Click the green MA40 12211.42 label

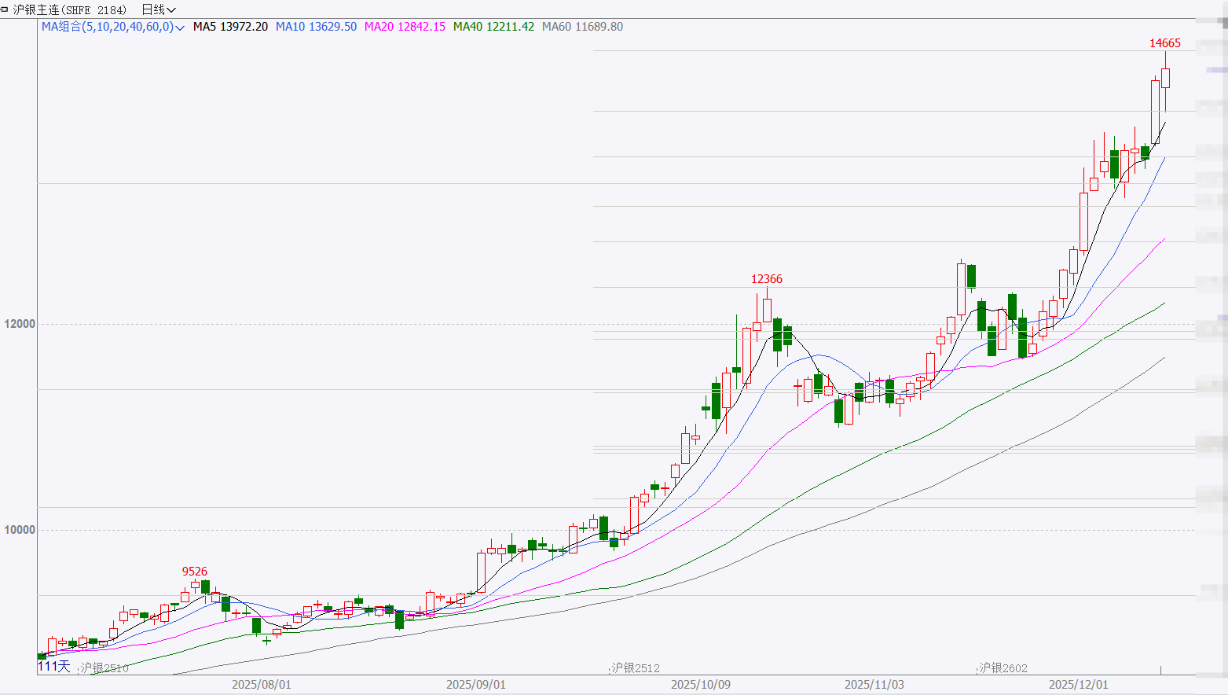[493, 27]
